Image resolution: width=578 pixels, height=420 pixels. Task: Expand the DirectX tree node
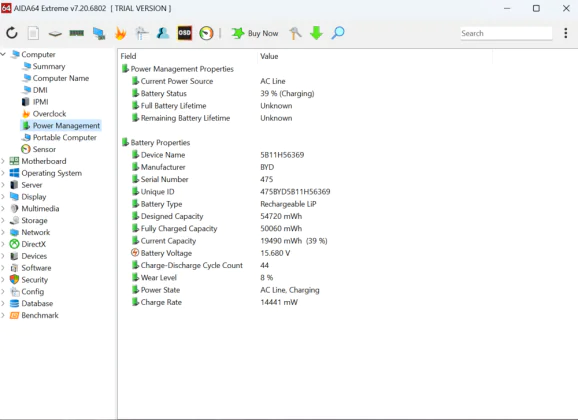pyautogui.click(x=3, y=244)
